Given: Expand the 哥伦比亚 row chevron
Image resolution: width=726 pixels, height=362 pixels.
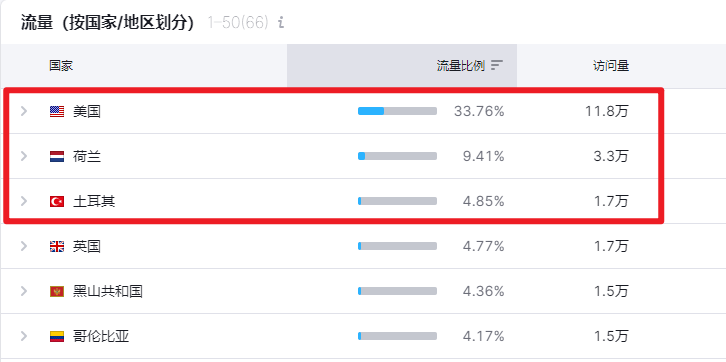Looking at the screenshot, I should (24, 336).
